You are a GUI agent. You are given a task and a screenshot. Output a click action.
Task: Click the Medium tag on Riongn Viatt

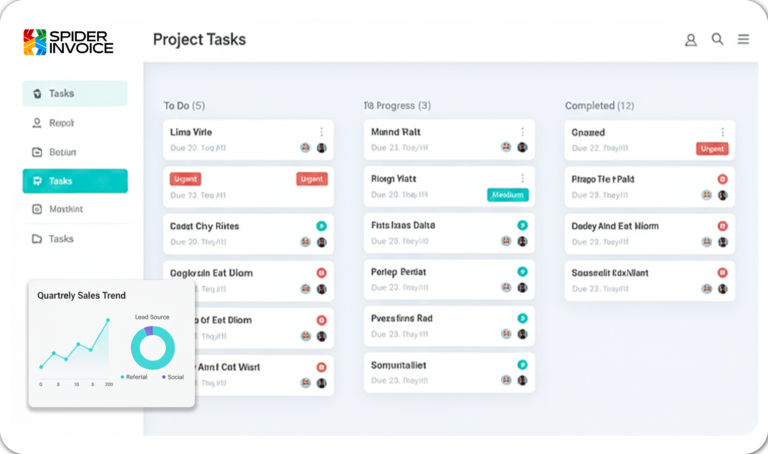[508, 195]
